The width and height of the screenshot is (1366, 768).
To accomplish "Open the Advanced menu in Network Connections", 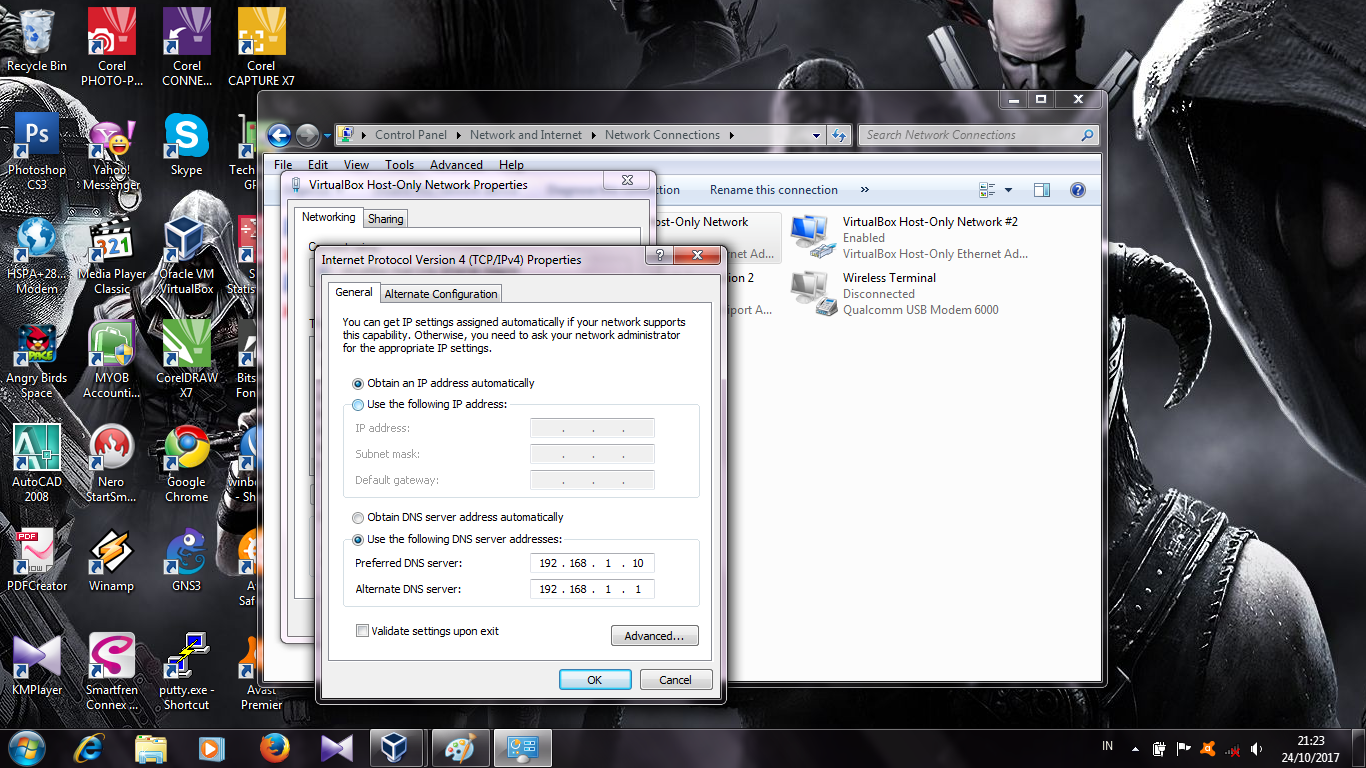I will [456, 165].
